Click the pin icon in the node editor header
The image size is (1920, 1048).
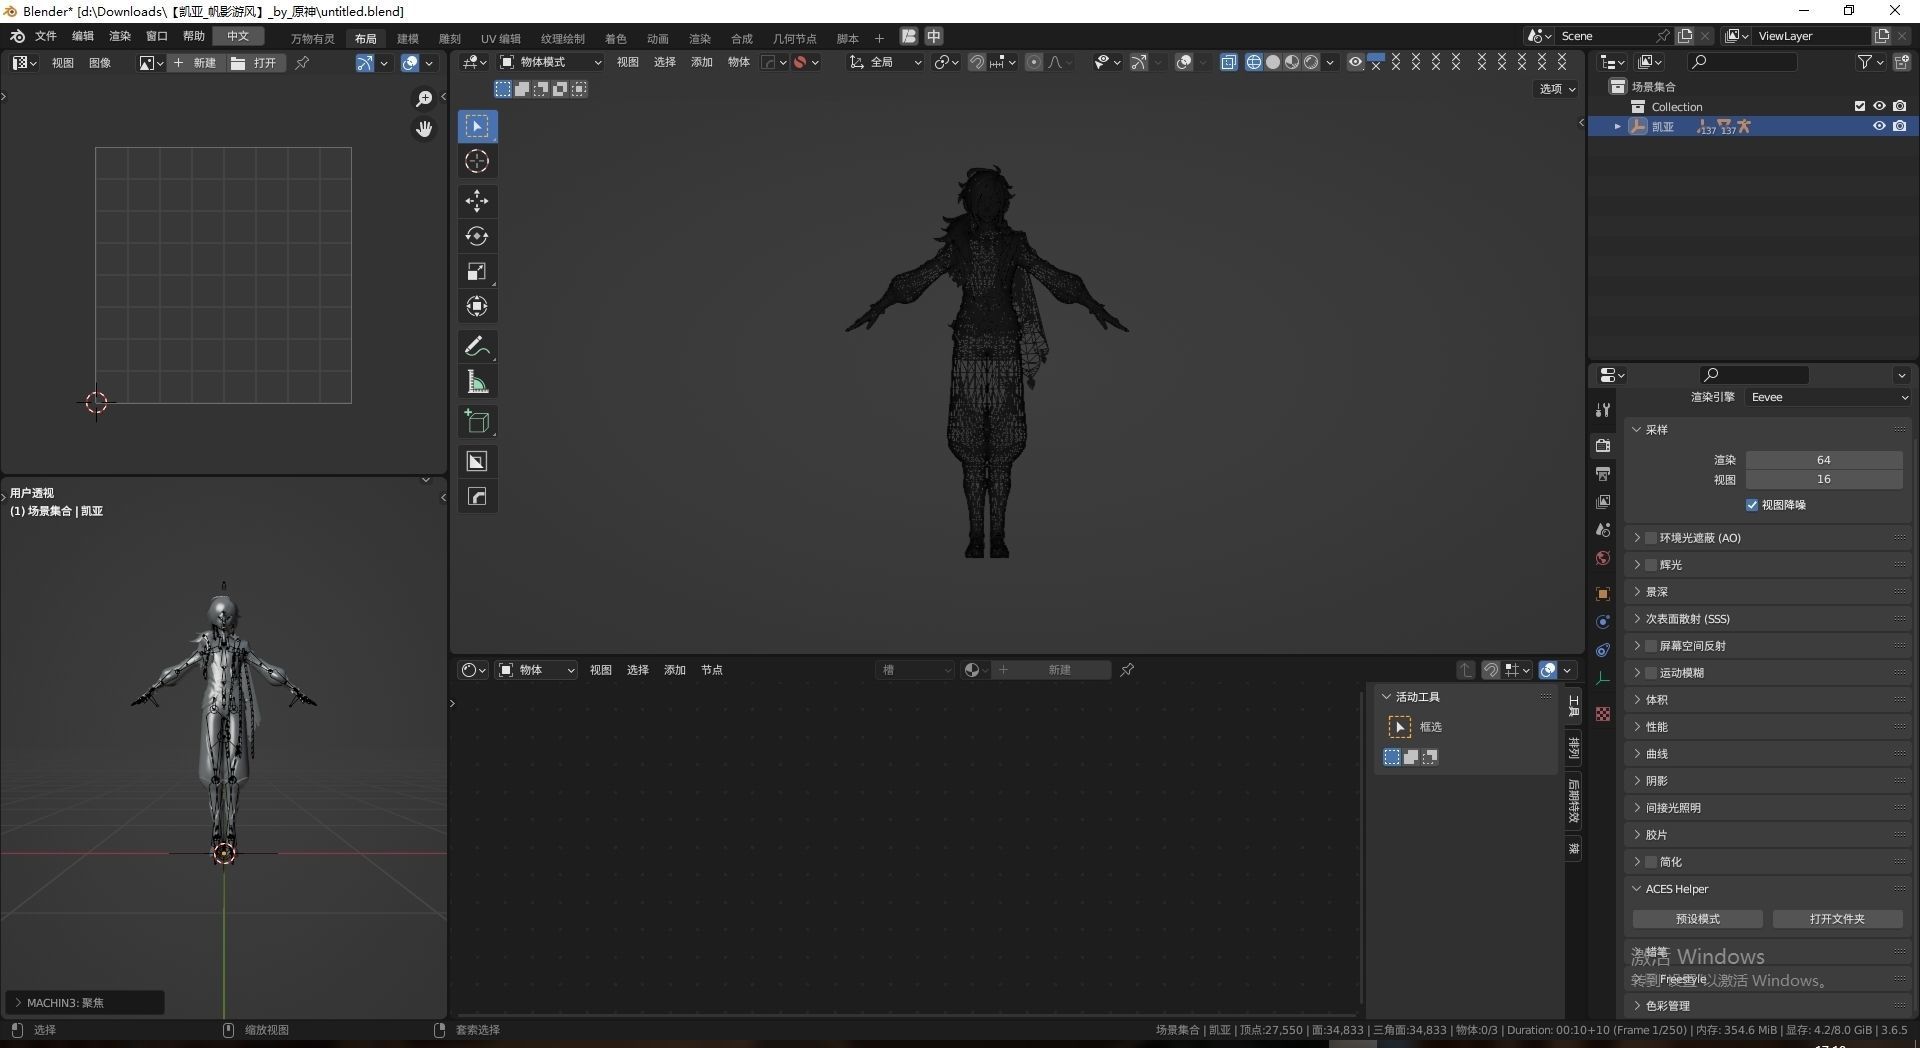coord(1127,670)
